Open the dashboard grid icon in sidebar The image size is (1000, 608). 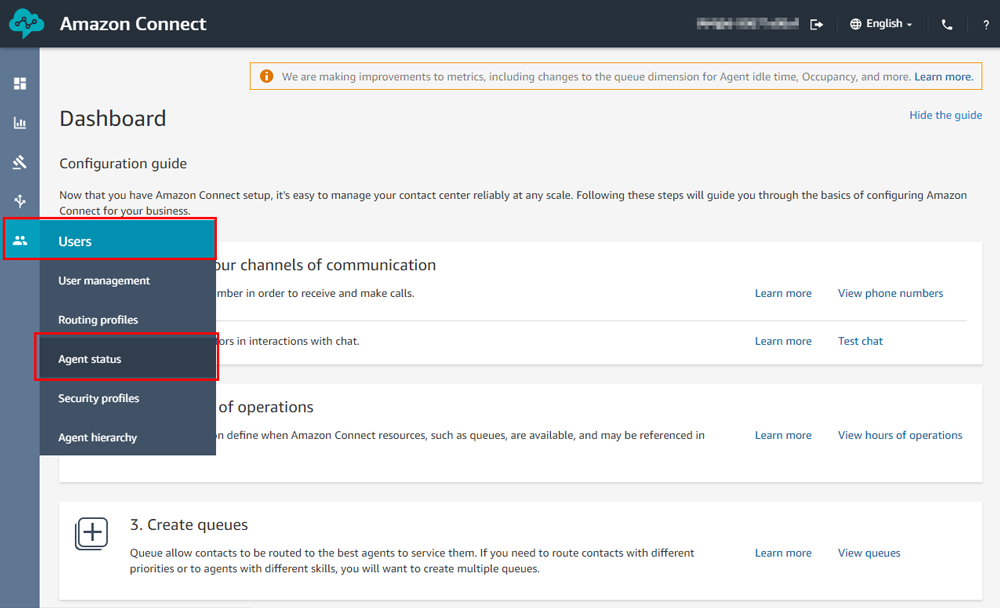click(20, 84)
